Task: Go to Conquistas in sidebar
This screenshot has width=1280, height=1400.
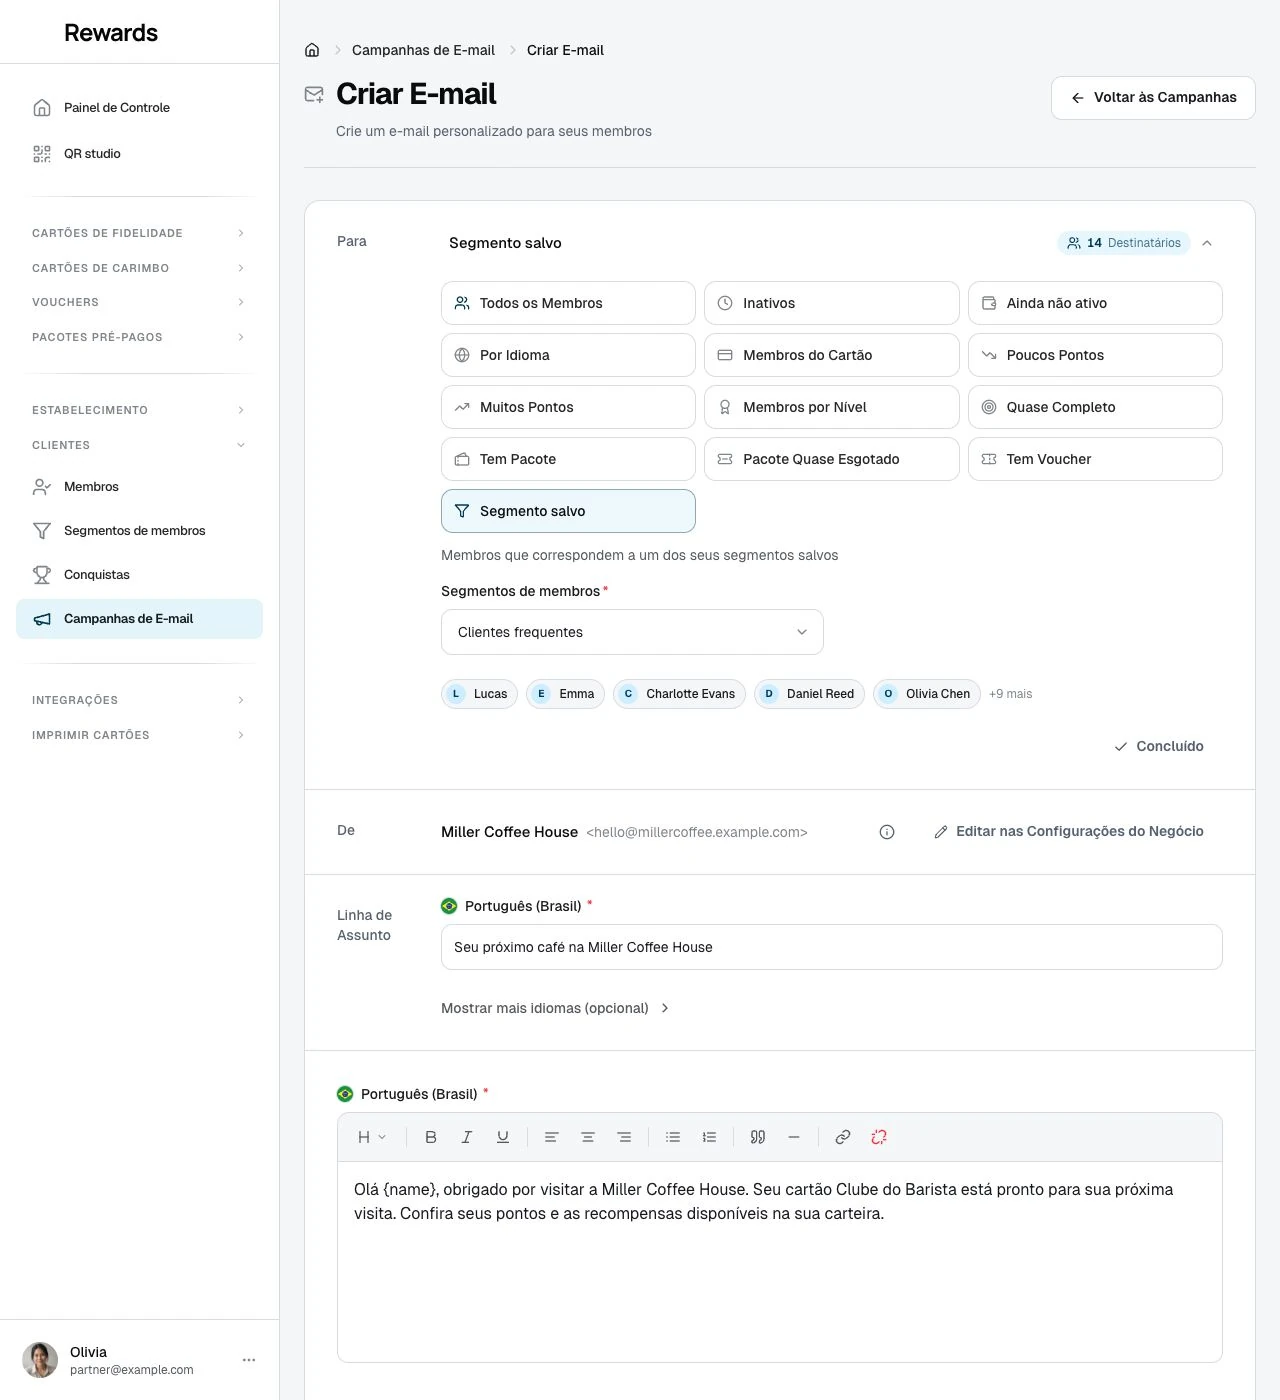Action: pos(139,575)
